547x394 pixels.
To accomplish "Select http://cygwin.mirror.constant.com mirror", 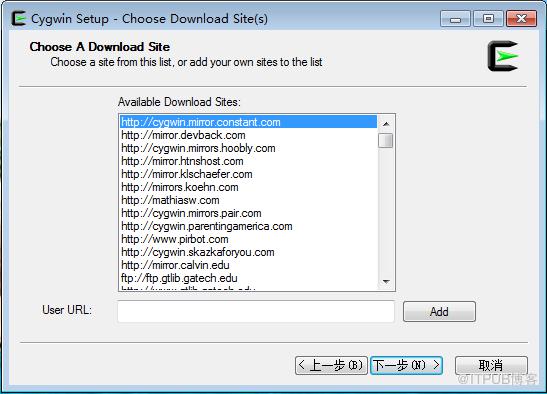I will (x=248, y=122).
